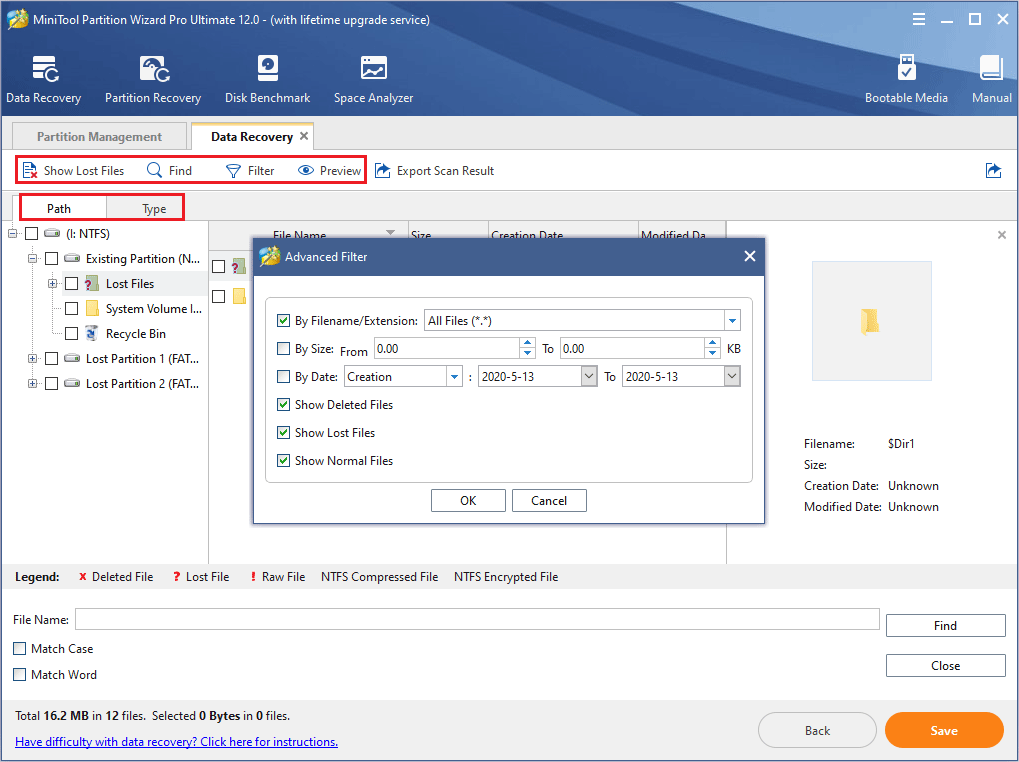
Task: Click the Filter funnel toolbar item
Action: point(250,171)
